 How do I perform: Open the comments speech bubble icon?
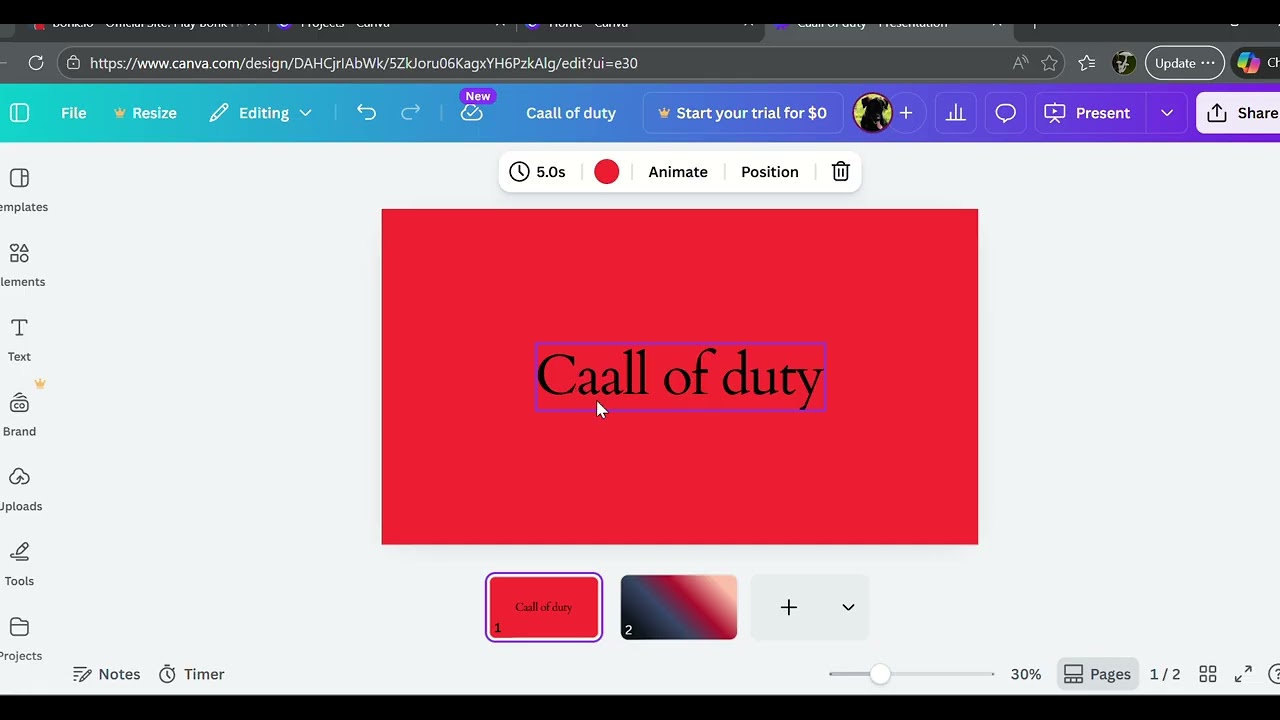tap(1006, 113)
